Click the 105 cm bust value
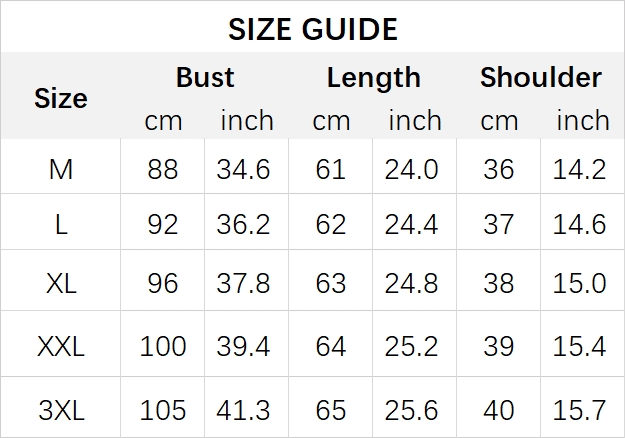 coord(163,410)
